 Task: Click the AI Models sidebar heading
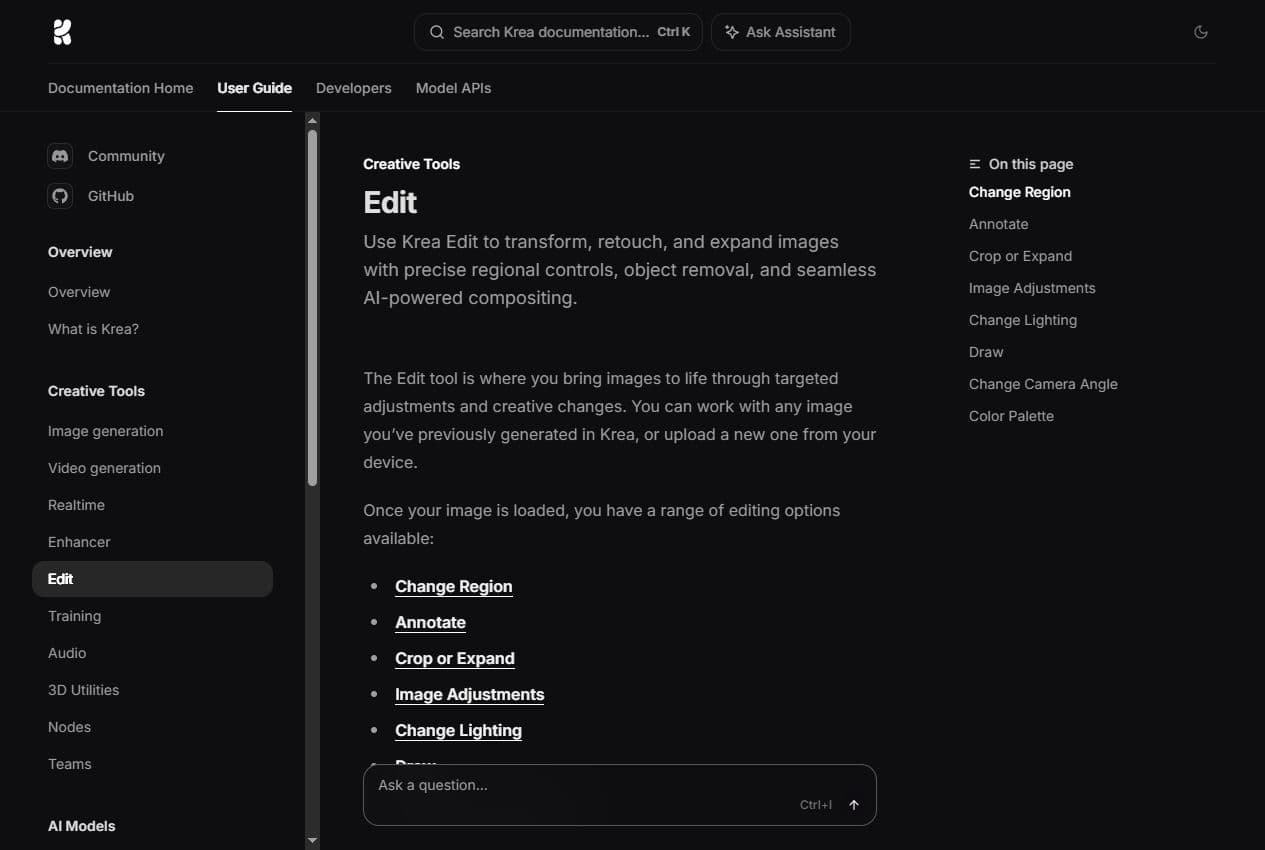(82, 826)
